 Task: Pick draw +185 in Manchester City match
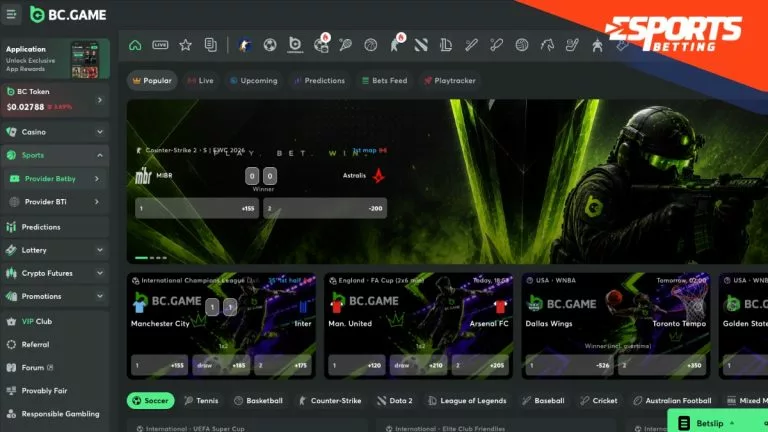221,365
